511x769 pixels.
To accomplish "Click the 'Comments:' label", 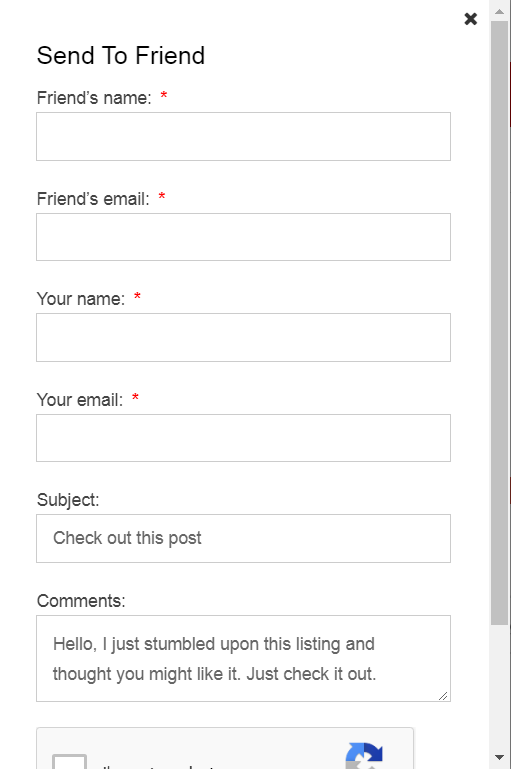I will click(81, 601).
